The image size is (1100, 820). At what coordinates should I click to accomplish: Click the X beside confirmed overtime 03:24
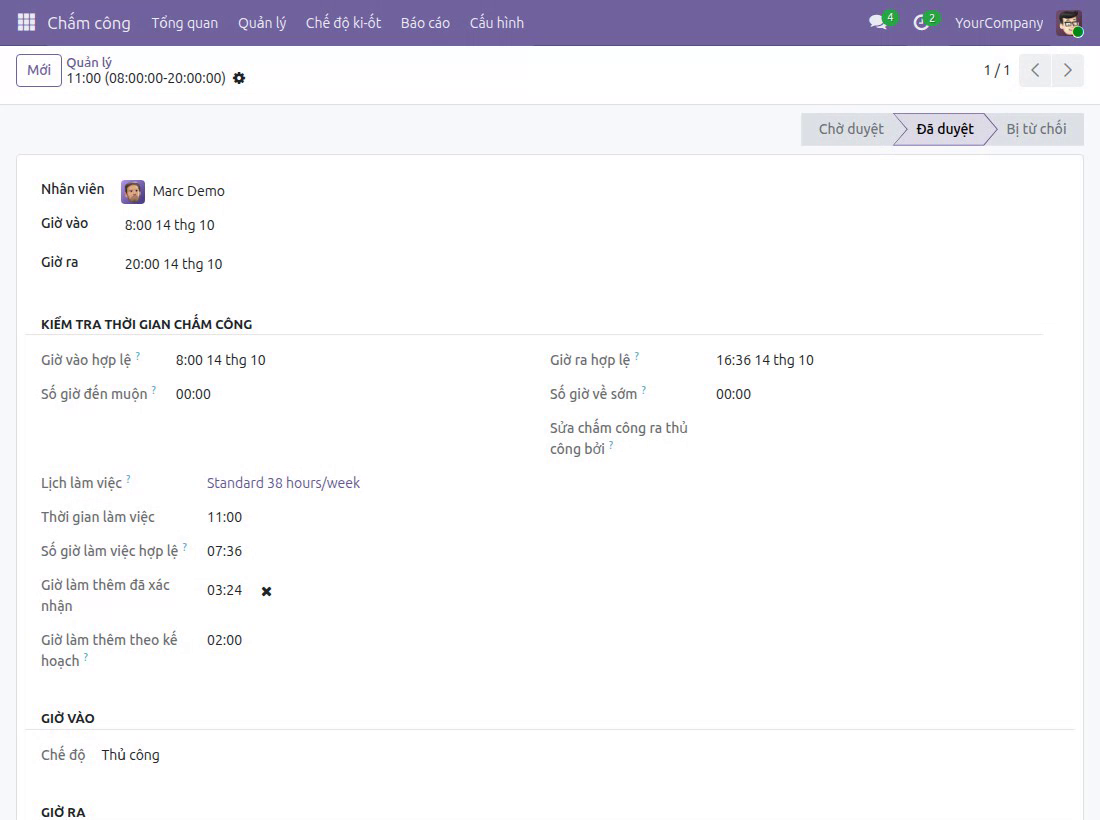coord(267,591)
